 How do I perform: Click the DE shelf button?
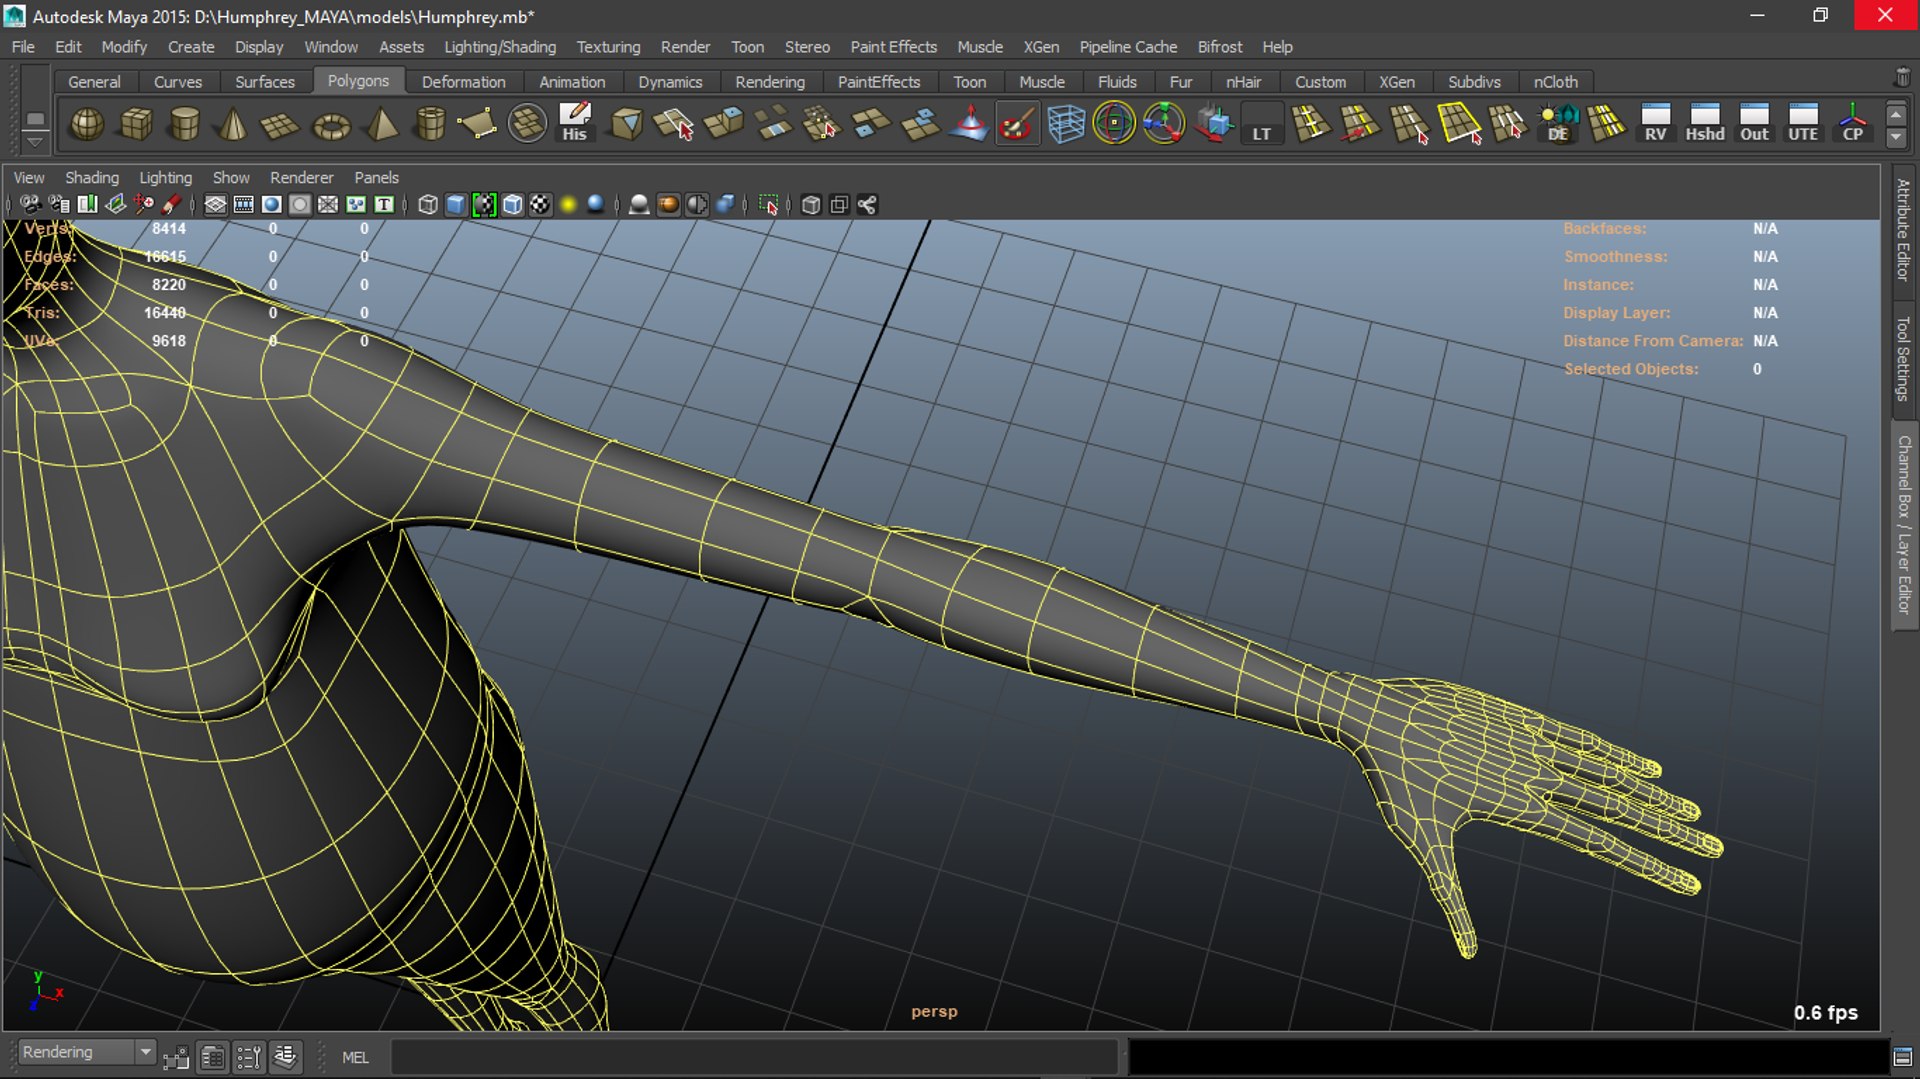point(1558,124)
